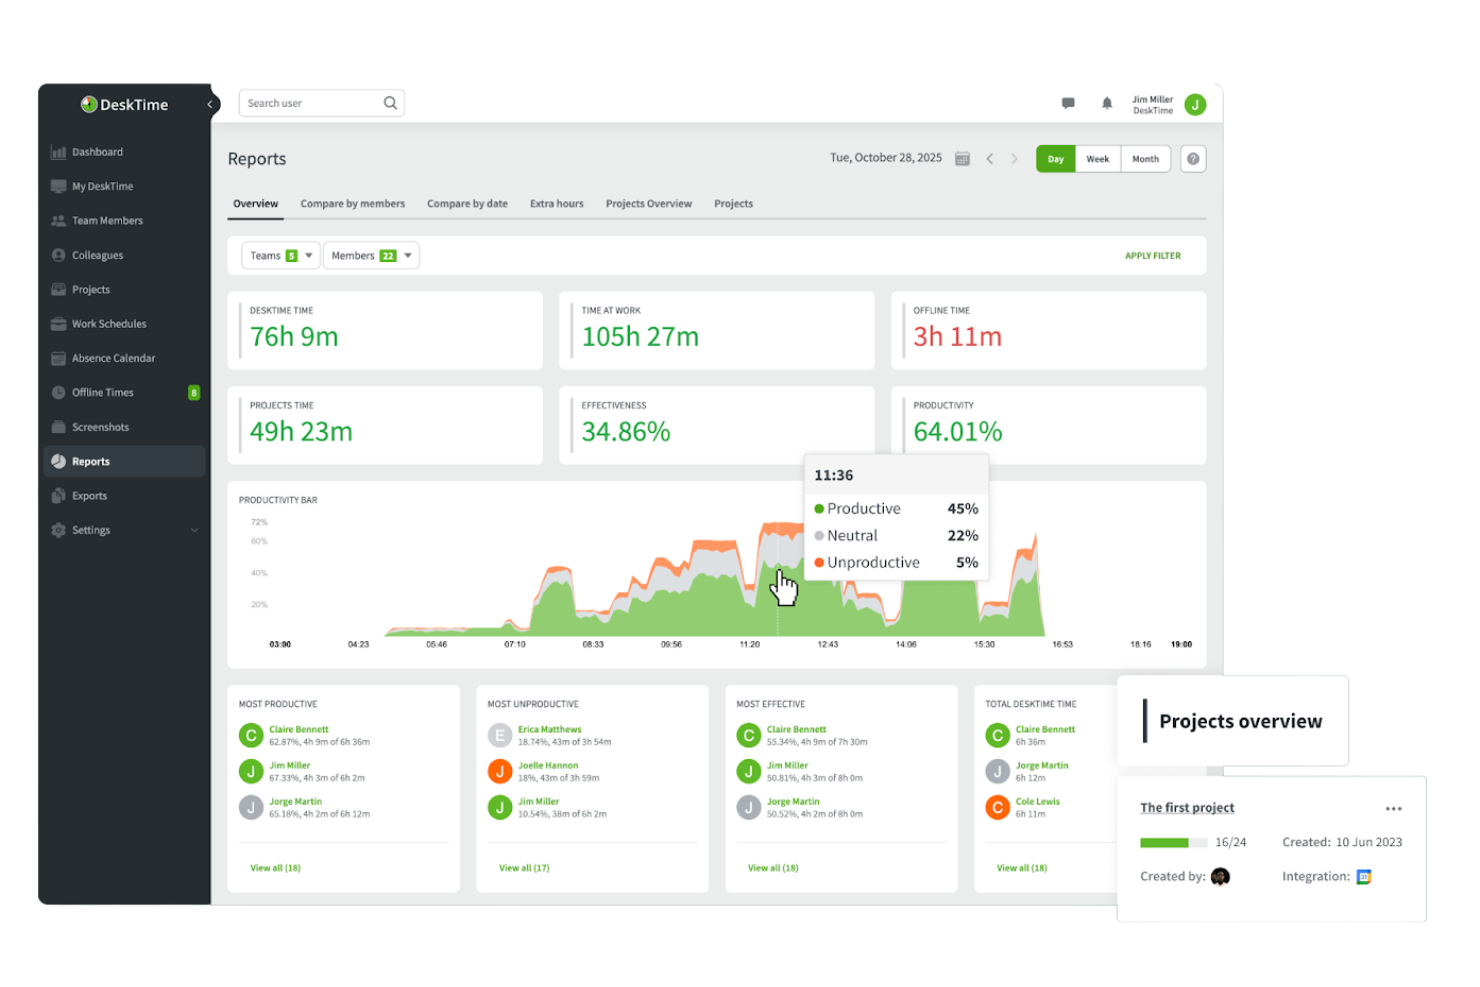Click The first project progress bar
Screen dimensions: 1480x987
[x=1172, y=842]
